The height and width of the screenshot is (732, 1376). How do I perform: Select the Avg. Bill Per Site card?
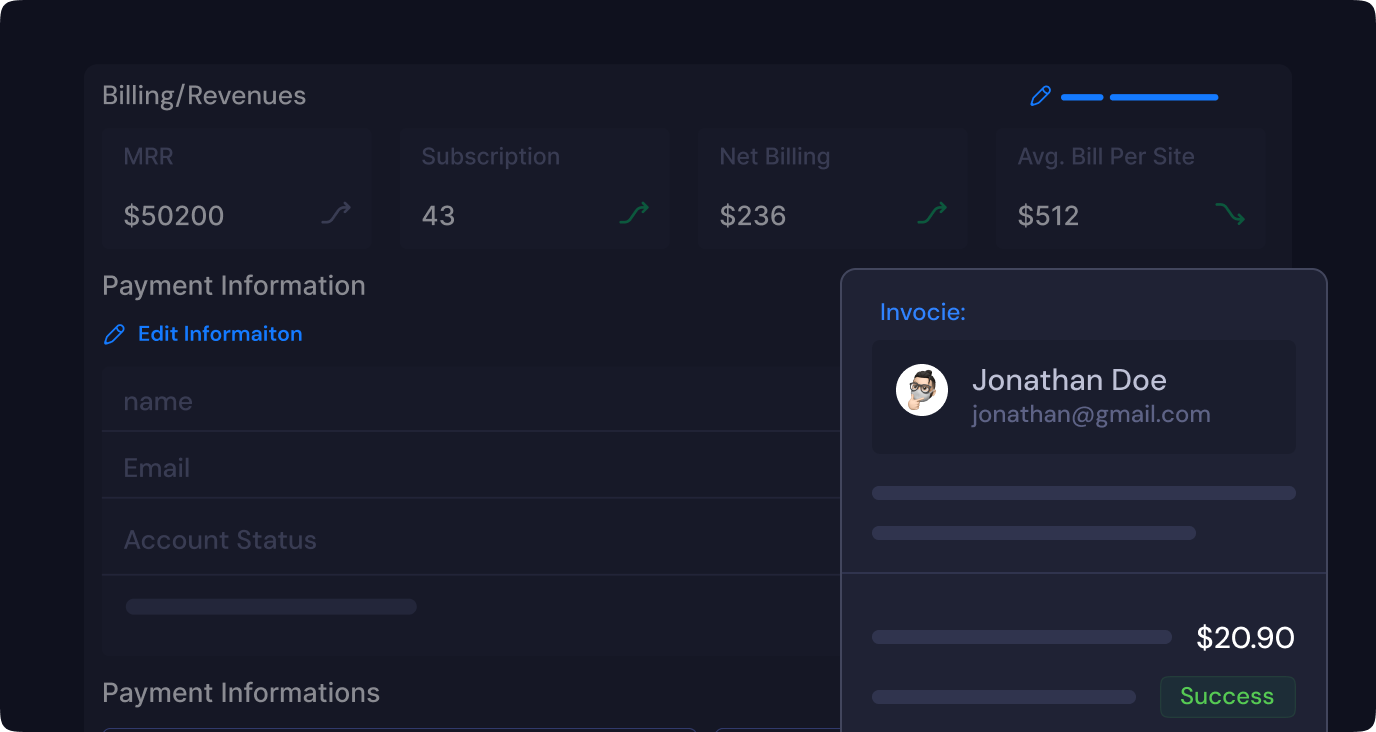[1130, 188]
